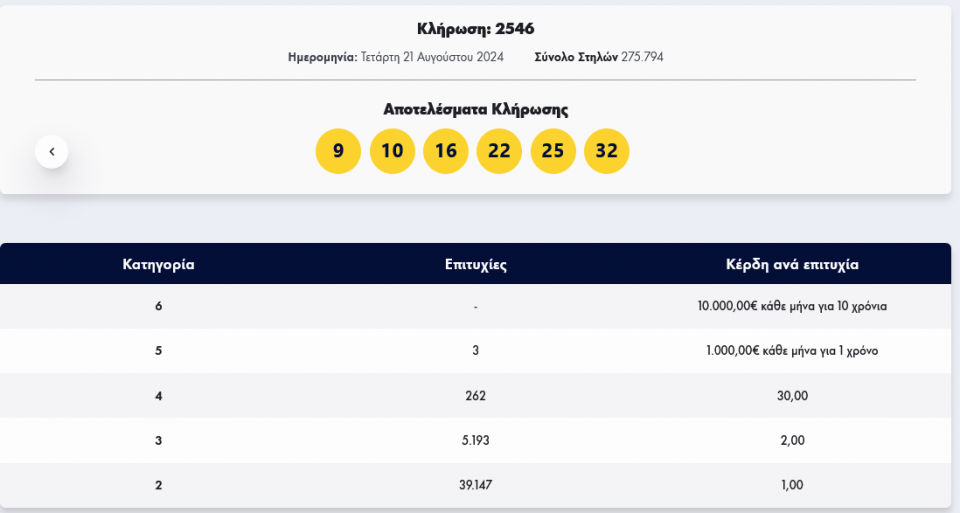This screenshot has width=960, height=513.
Task: Click the Επιτυχίες column header
Action: click(476, 265)
